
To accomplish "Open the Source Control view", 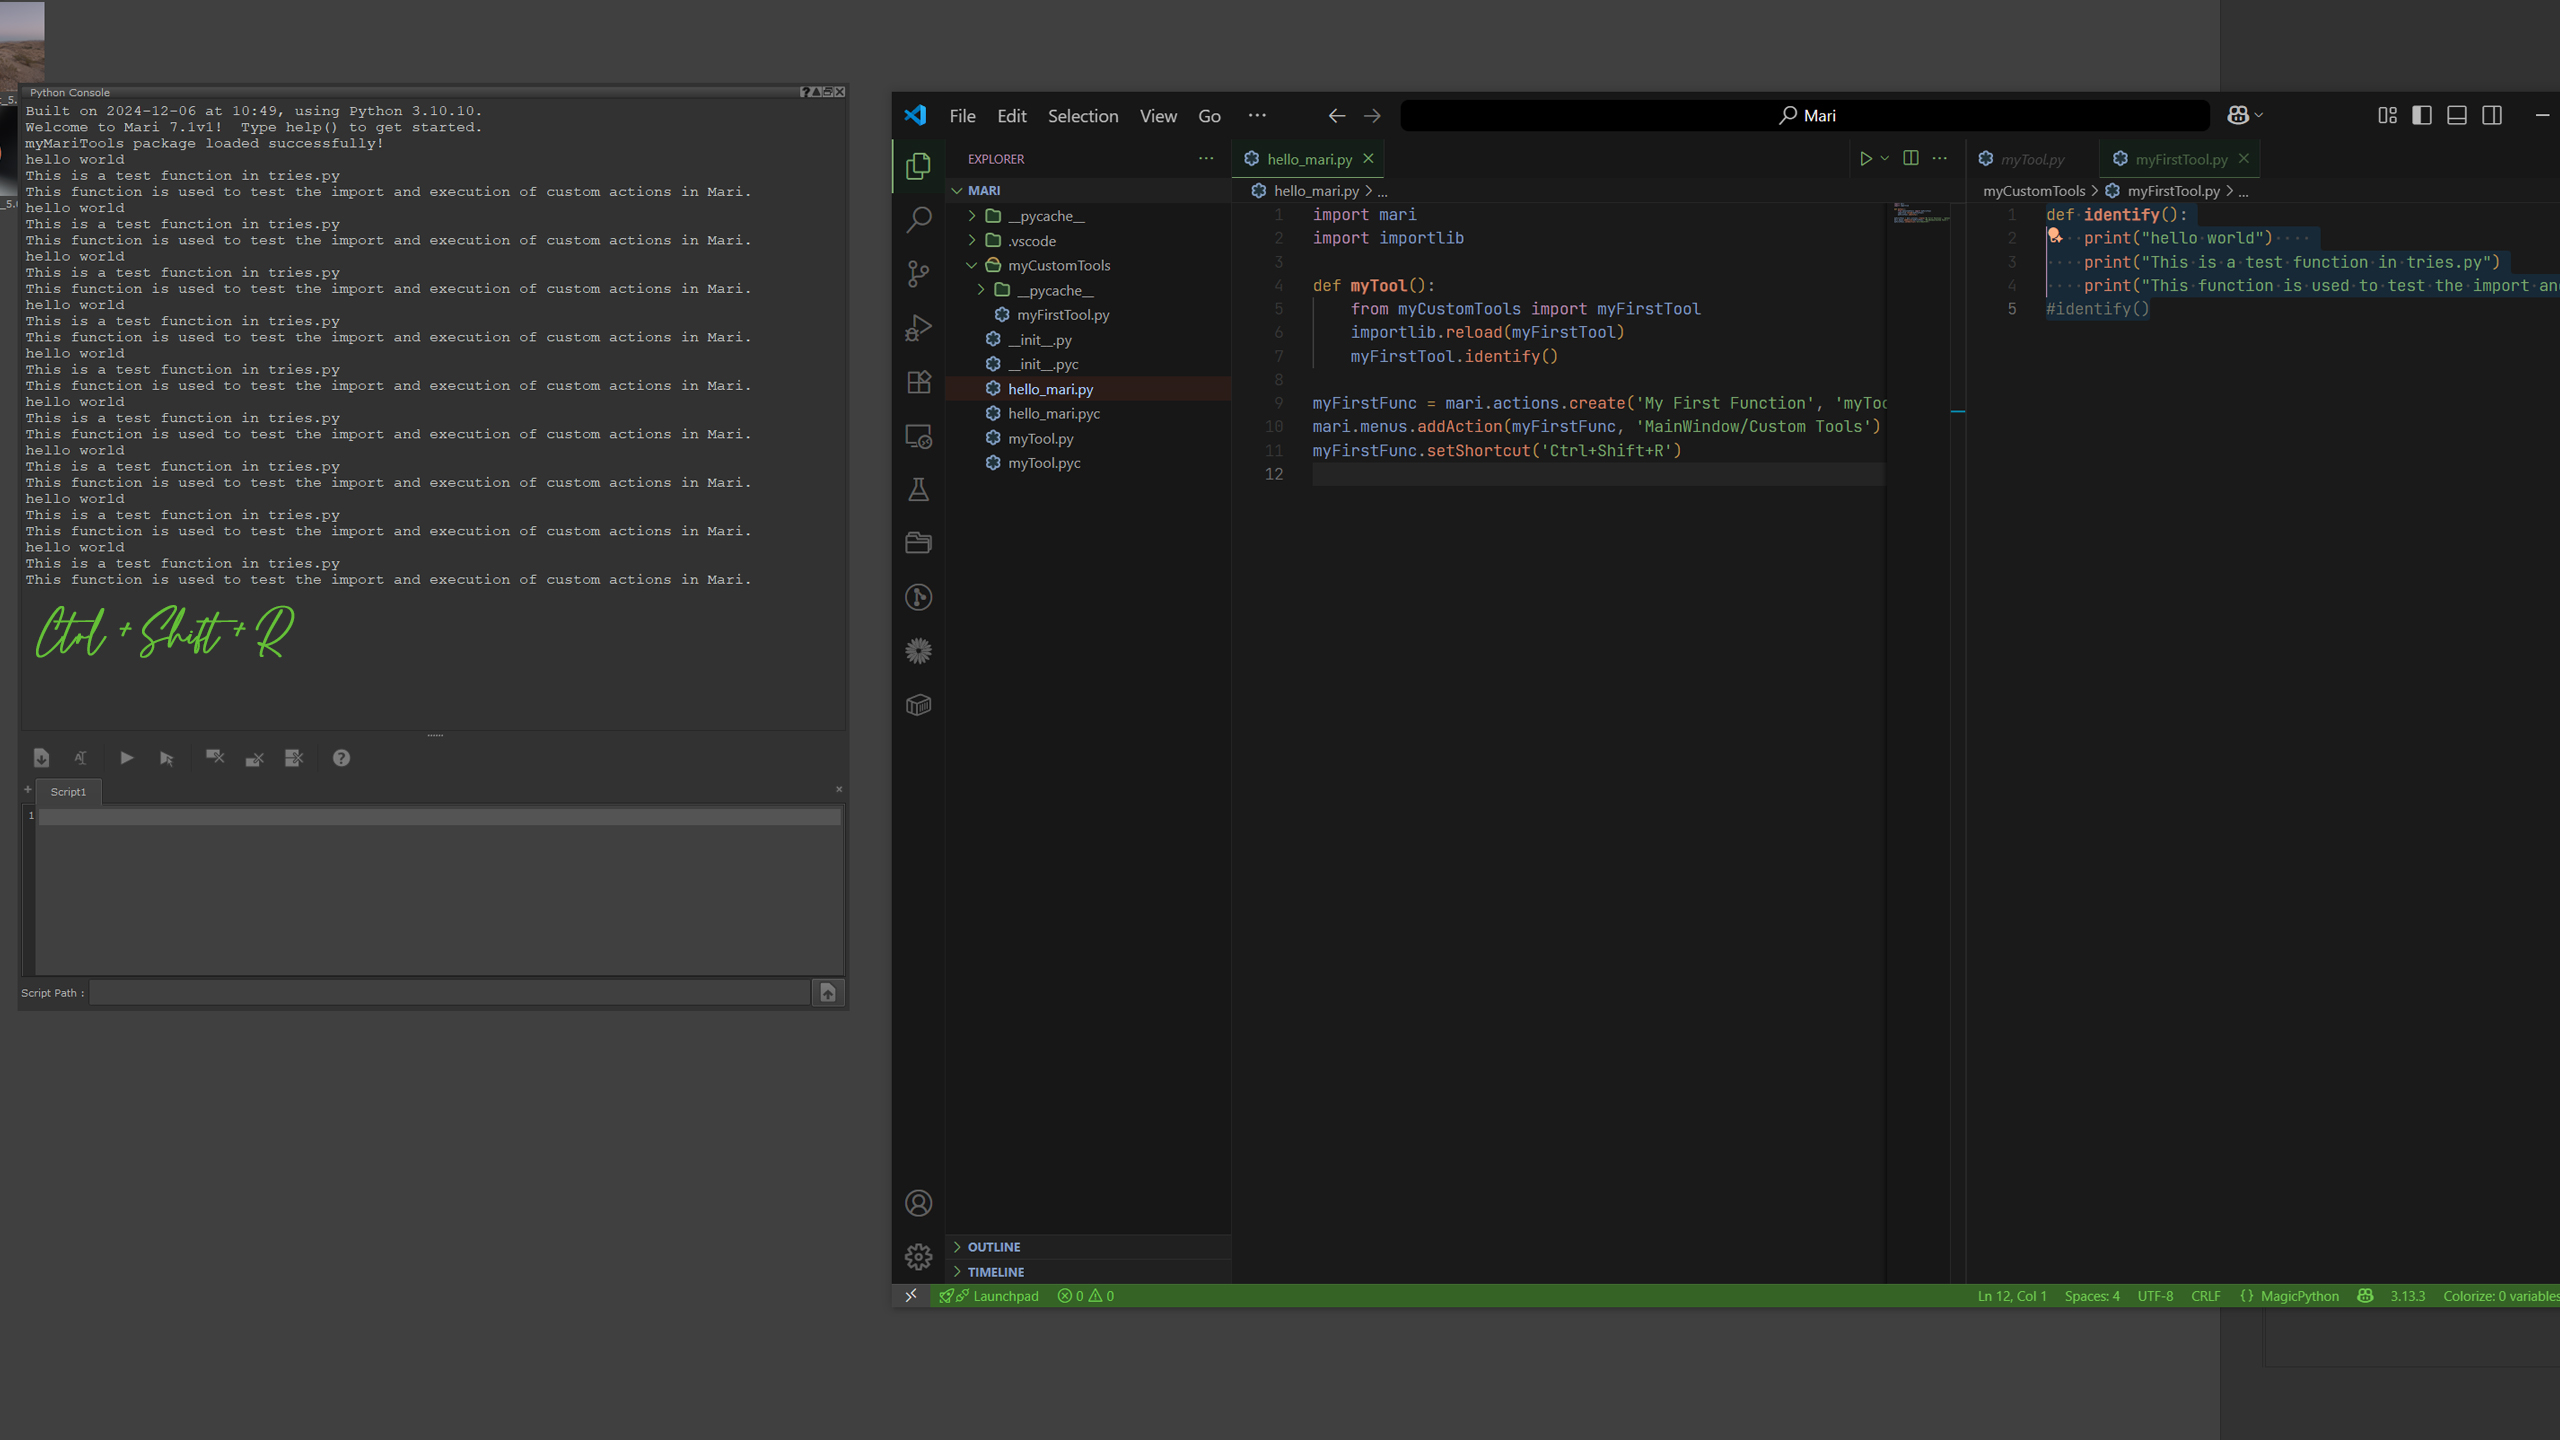I will pos(918,273).
